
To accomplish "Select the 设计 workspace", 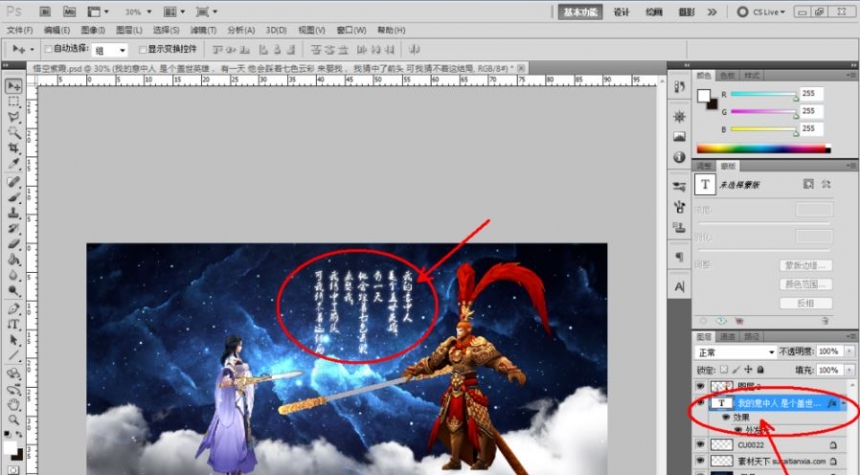I will click(x=621, y=12).
